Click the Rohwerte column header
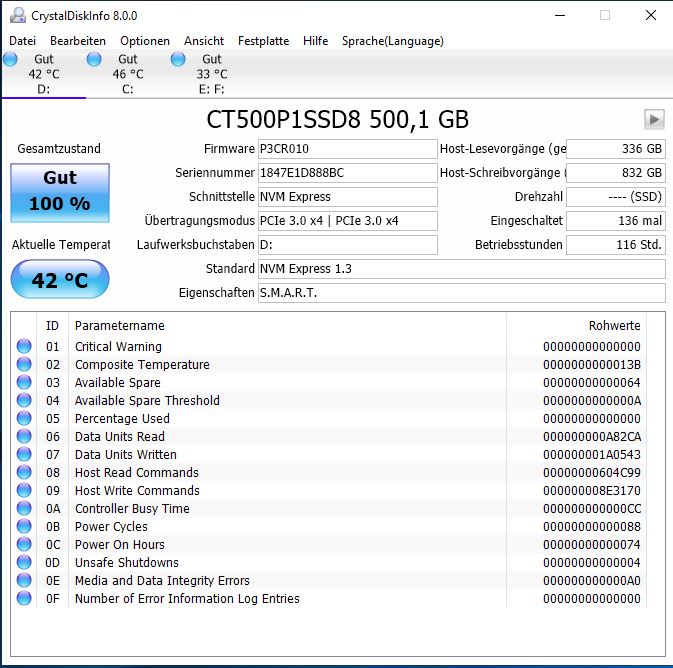This screenshot has height=668, width=673. point(615,326)
